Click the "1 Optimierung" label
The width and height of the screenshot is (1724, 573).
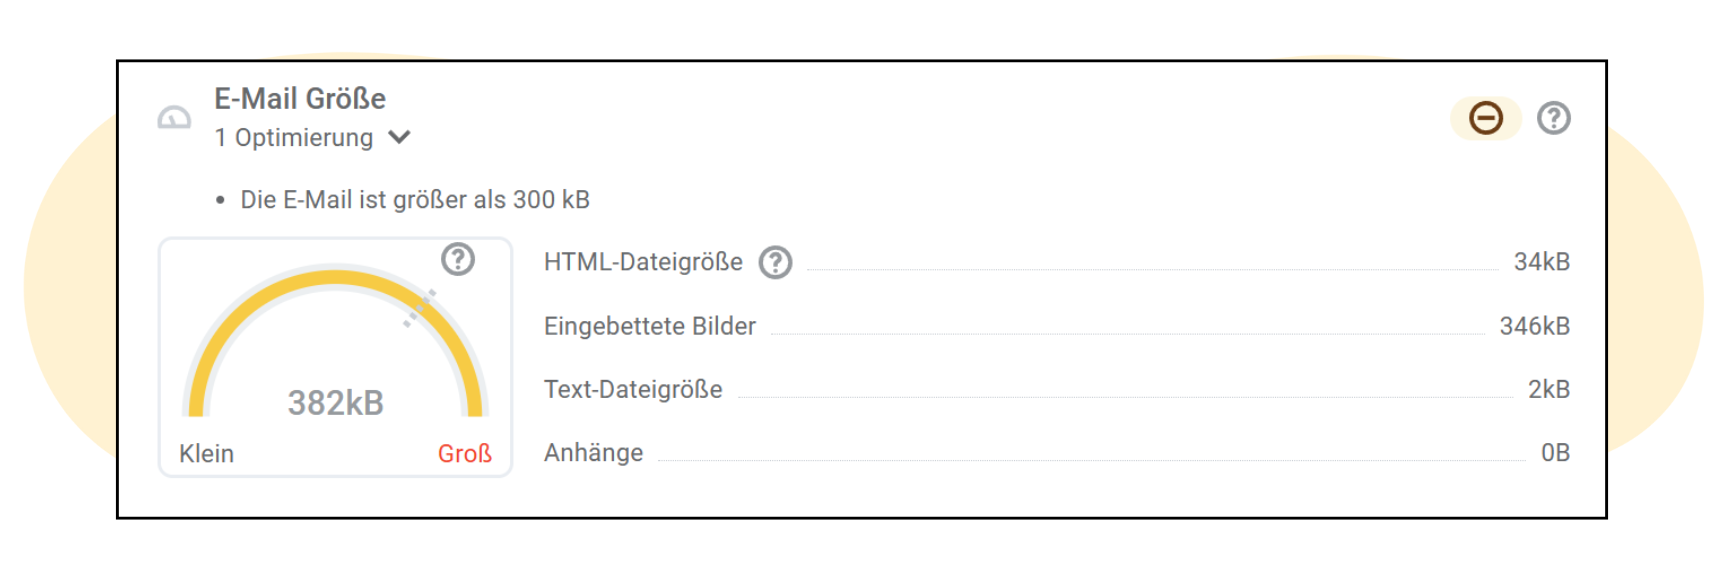[x=293, y=138]
